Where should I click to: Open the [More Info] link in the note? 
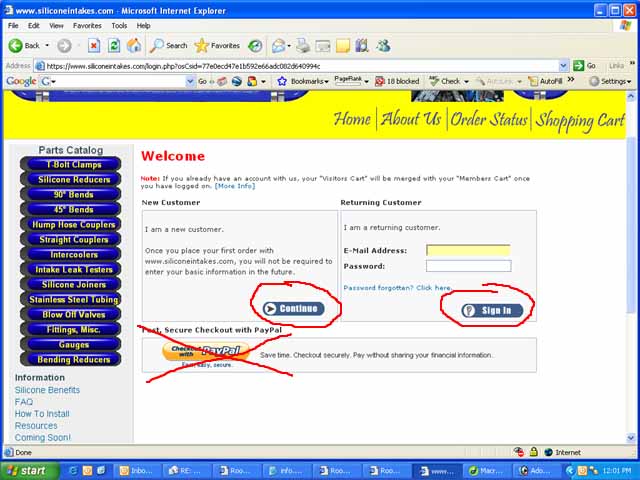click(x=235, y=186)
